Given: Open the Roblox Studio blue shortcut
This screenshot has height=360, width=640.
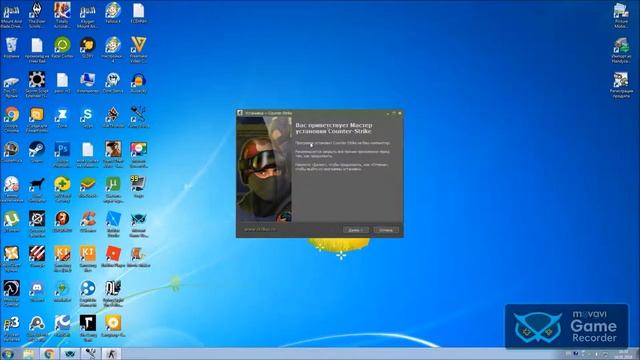Looking at the screenshot, I should click(x=113, y=224).
